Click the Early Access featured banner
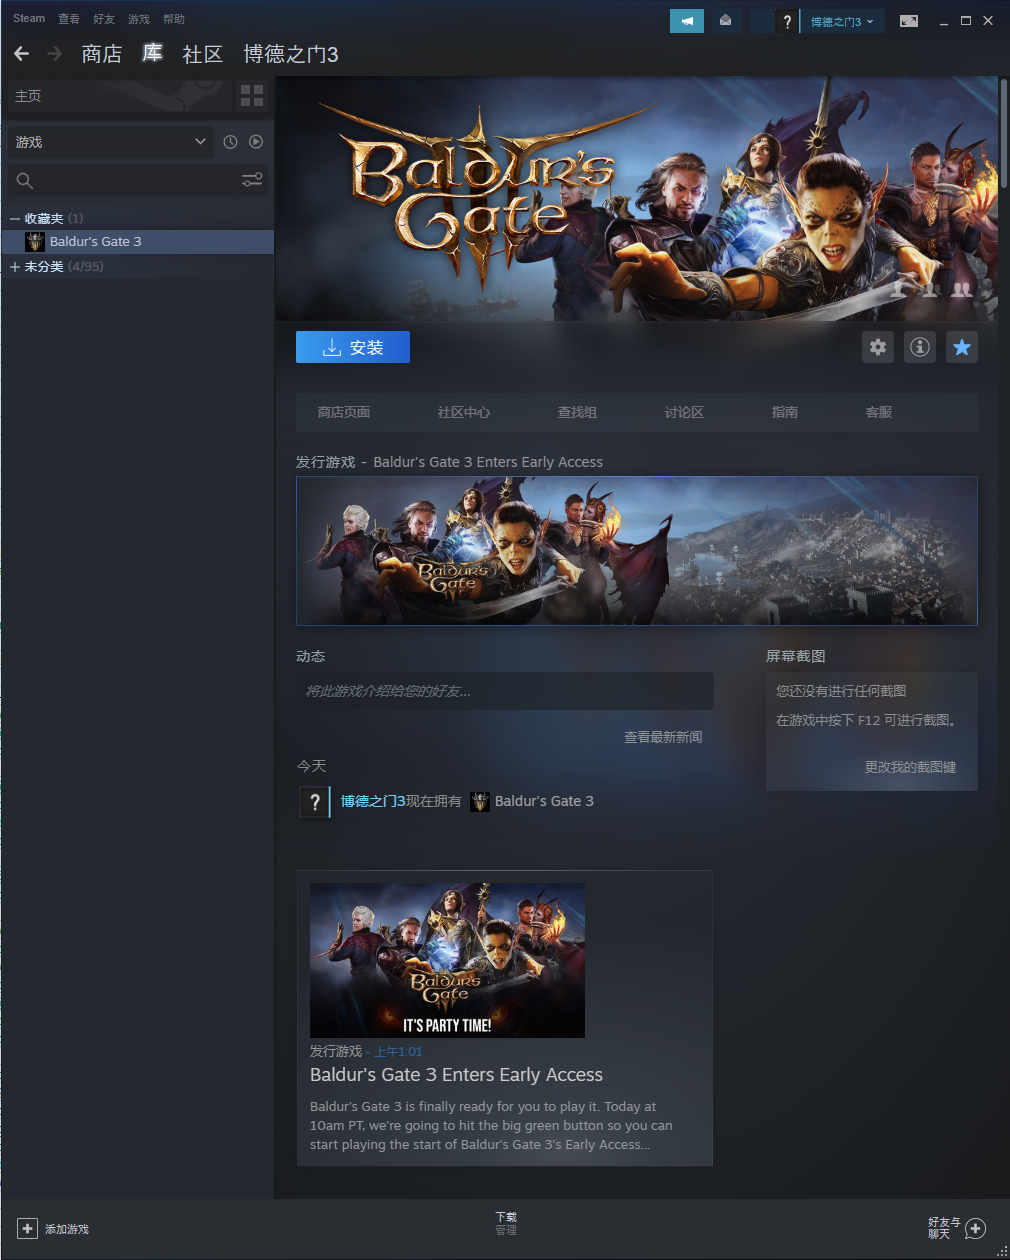Image resolution: width=1010 pixels, height=1260 pixels. coord(637,551)
